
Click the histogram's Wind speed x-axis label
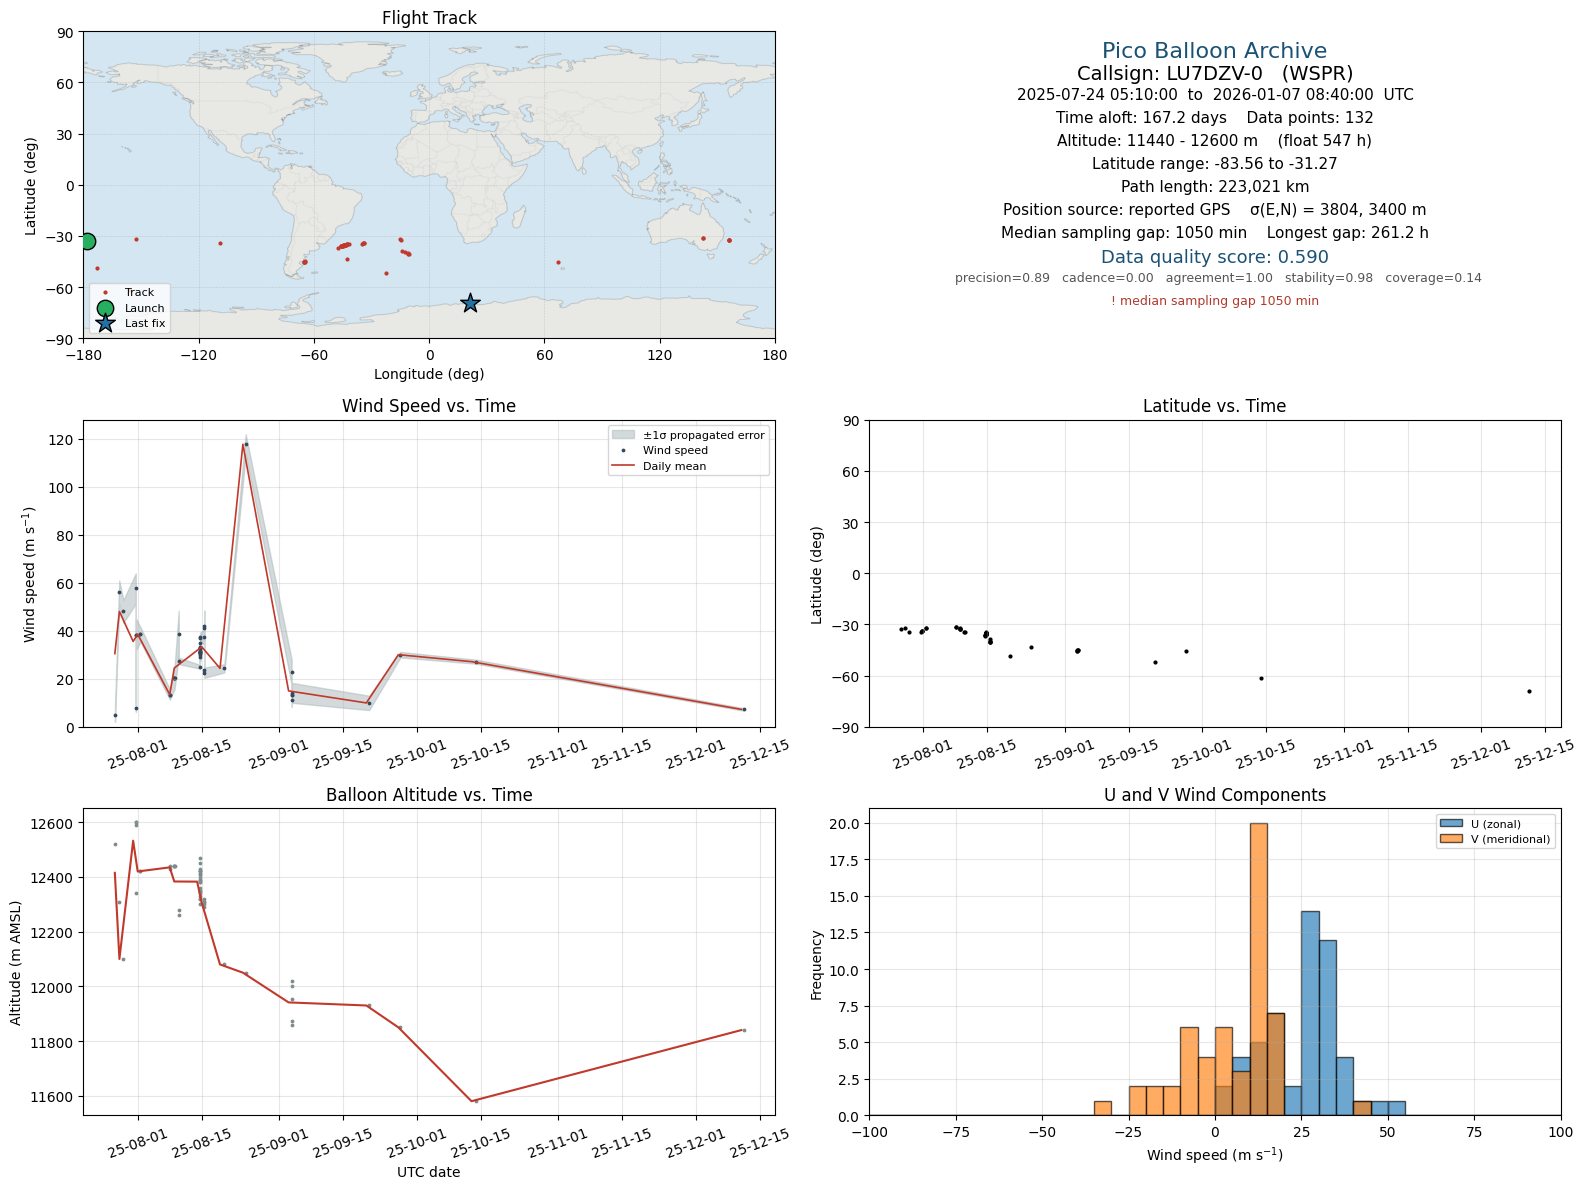click(1214, 1155)
